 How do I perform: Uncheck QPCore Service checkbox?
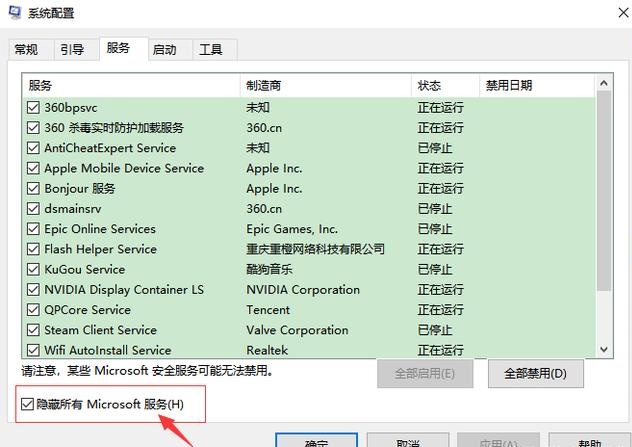(x=33, y=310)
